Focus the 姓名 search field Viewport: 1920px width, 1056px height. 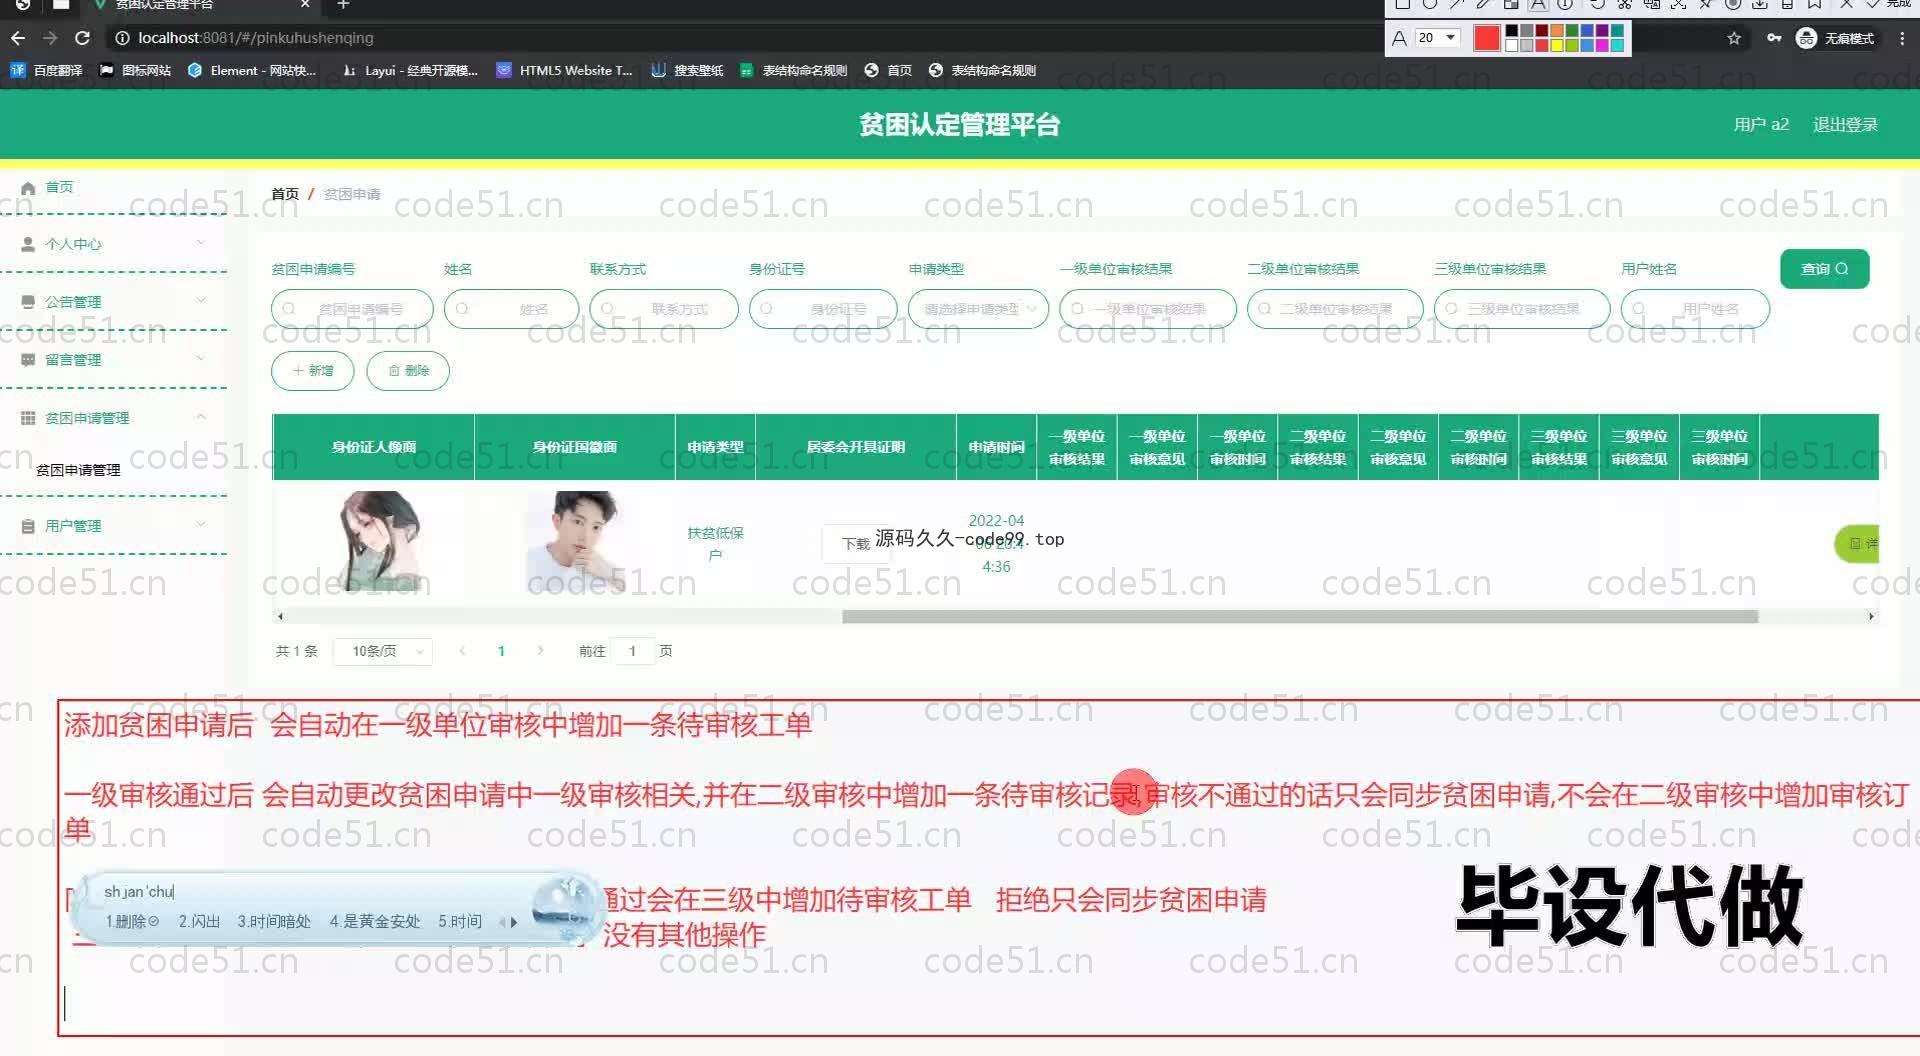pyautogui.click(x=511, y=309)
